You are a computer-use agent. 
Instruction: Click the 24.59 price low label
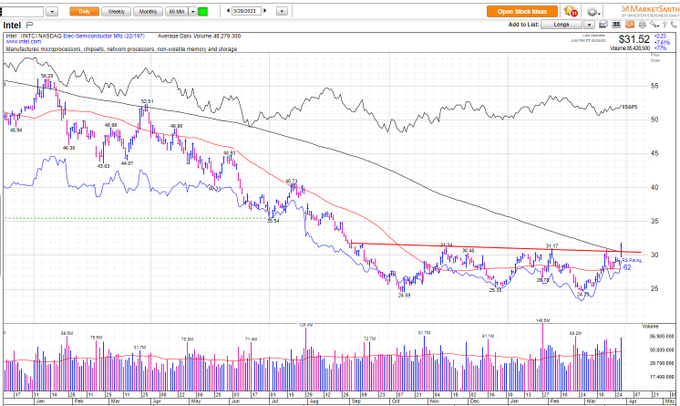(x=404, y=295)
